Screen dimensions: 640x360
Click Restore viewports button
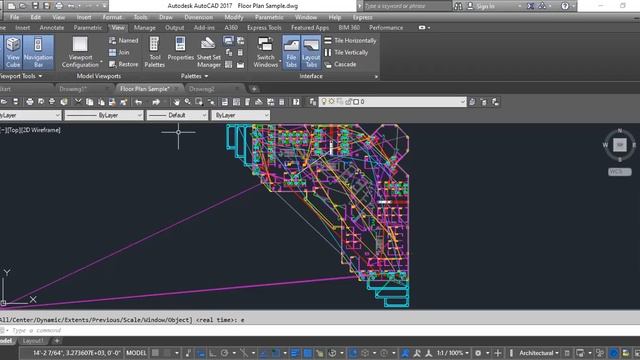tap(124, 64)
